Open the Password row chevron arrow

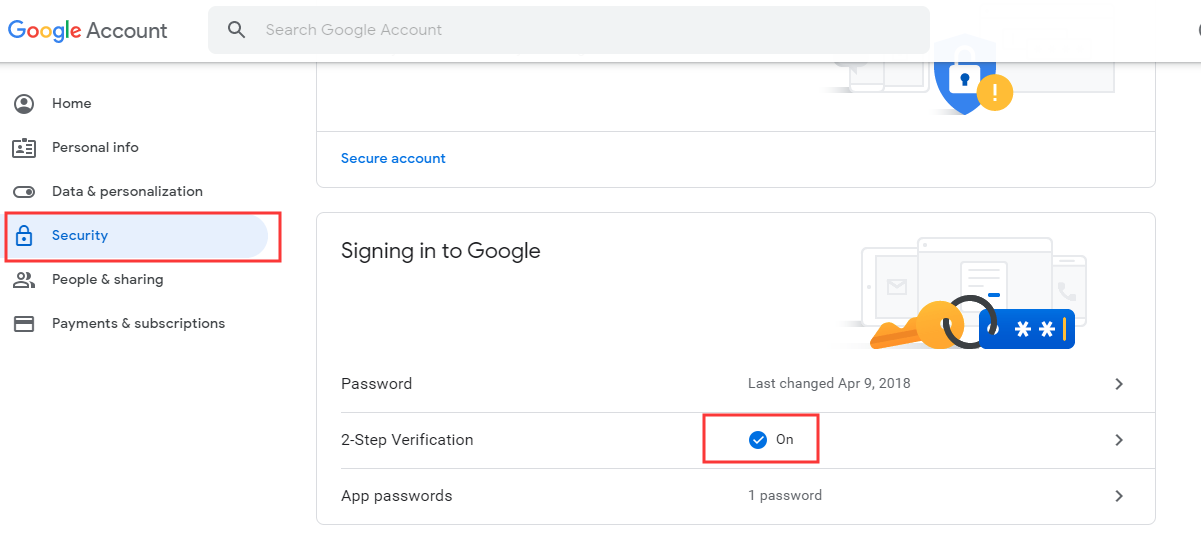(x=1119, y=384)
